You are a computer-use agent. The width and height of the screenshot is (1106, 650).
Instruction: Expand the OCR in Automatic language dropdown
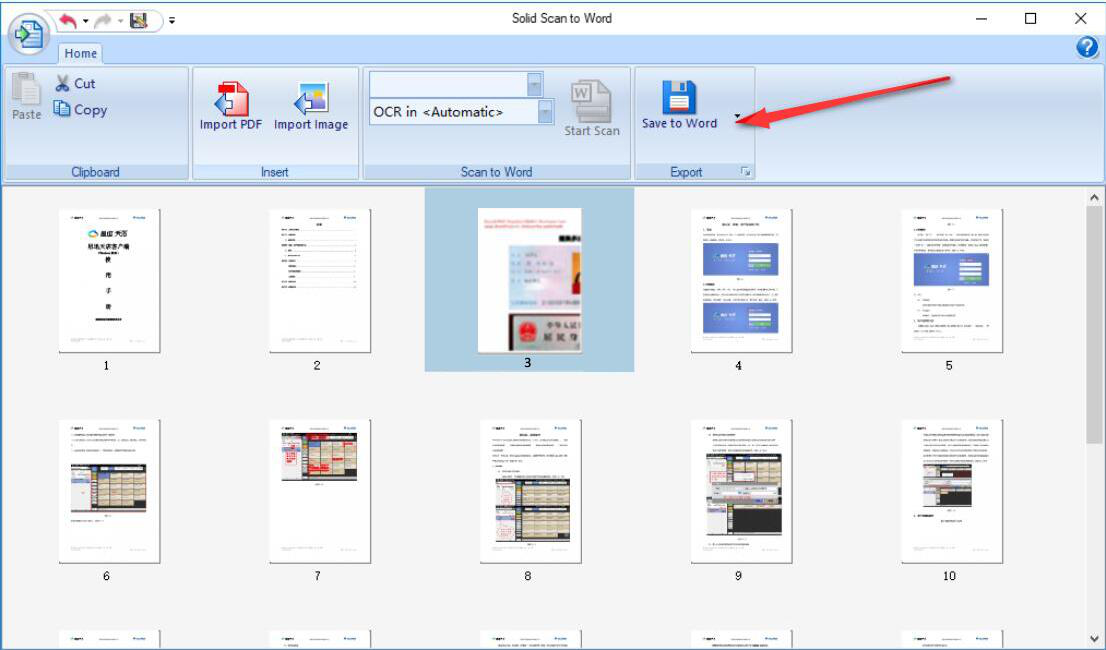(x=545, y=111)
